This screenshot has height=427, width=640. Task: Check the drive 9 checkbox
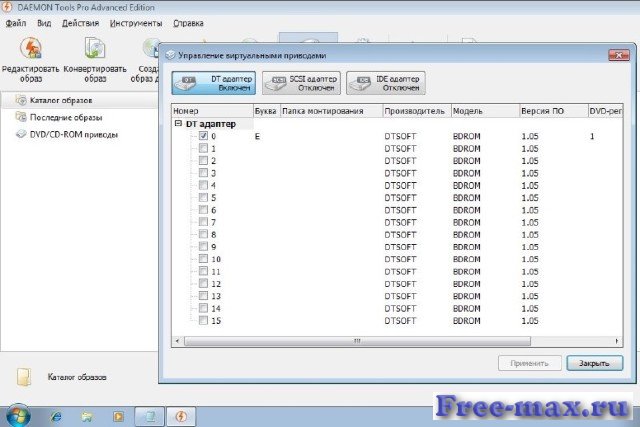(203, 246)
